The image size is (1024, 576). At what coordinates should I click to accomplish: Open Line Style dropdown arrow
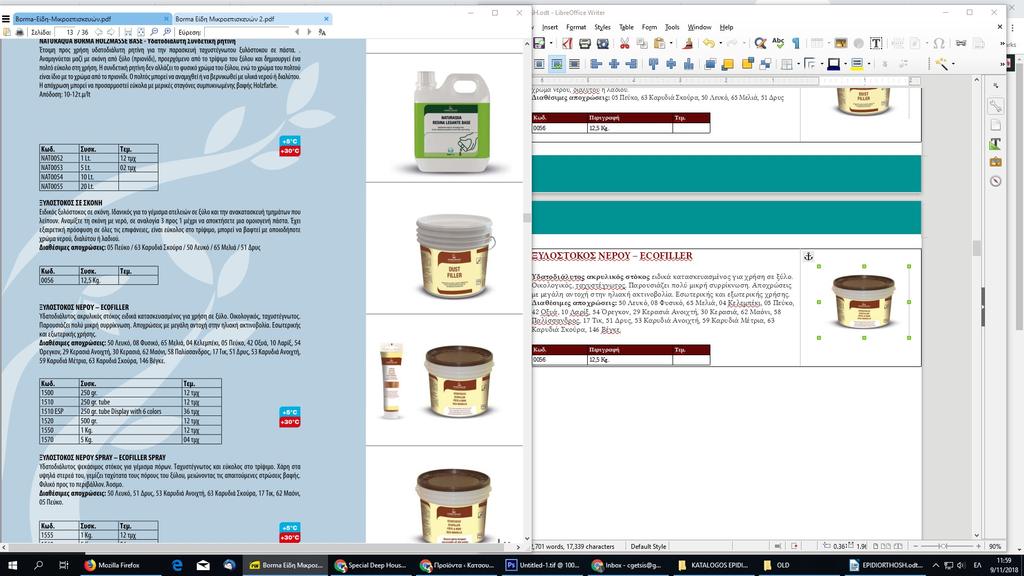coord(822,63)
